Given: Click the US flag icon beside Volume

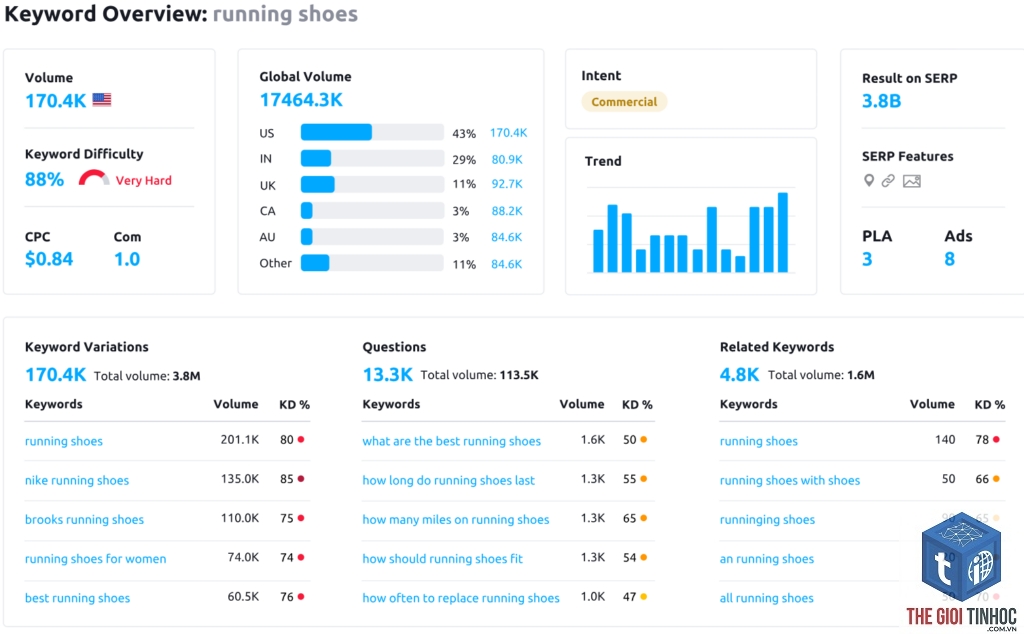Looking at the screenshot, I should click(x=102, y=100).
